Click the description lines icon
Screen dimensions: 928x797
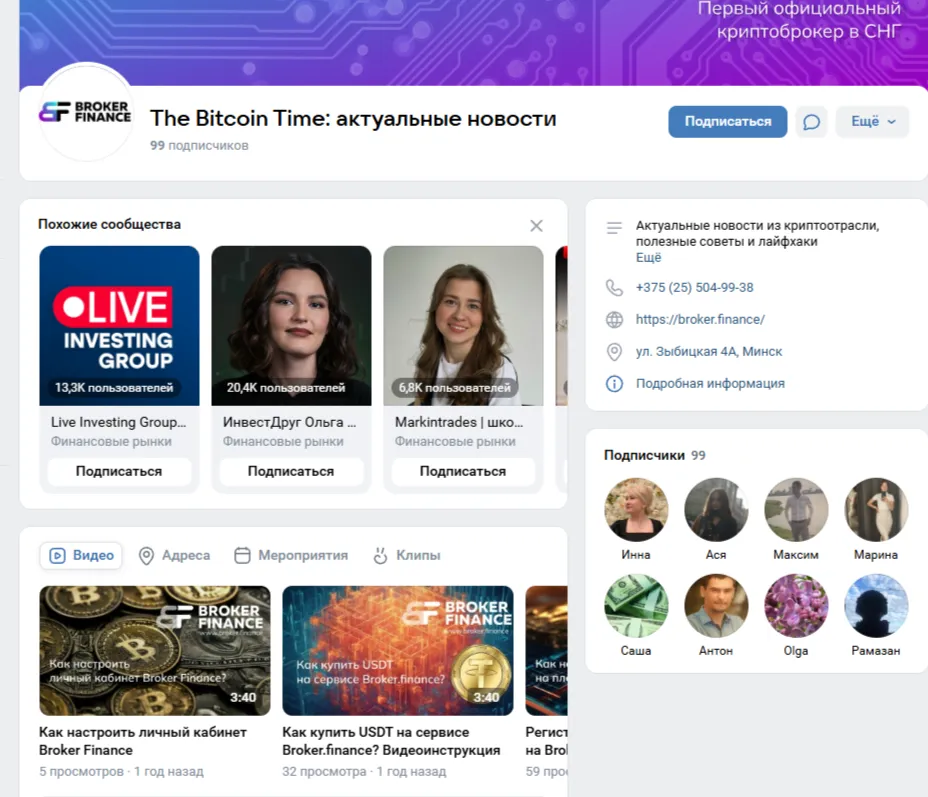pyautogui.click(x=614, y=228)
